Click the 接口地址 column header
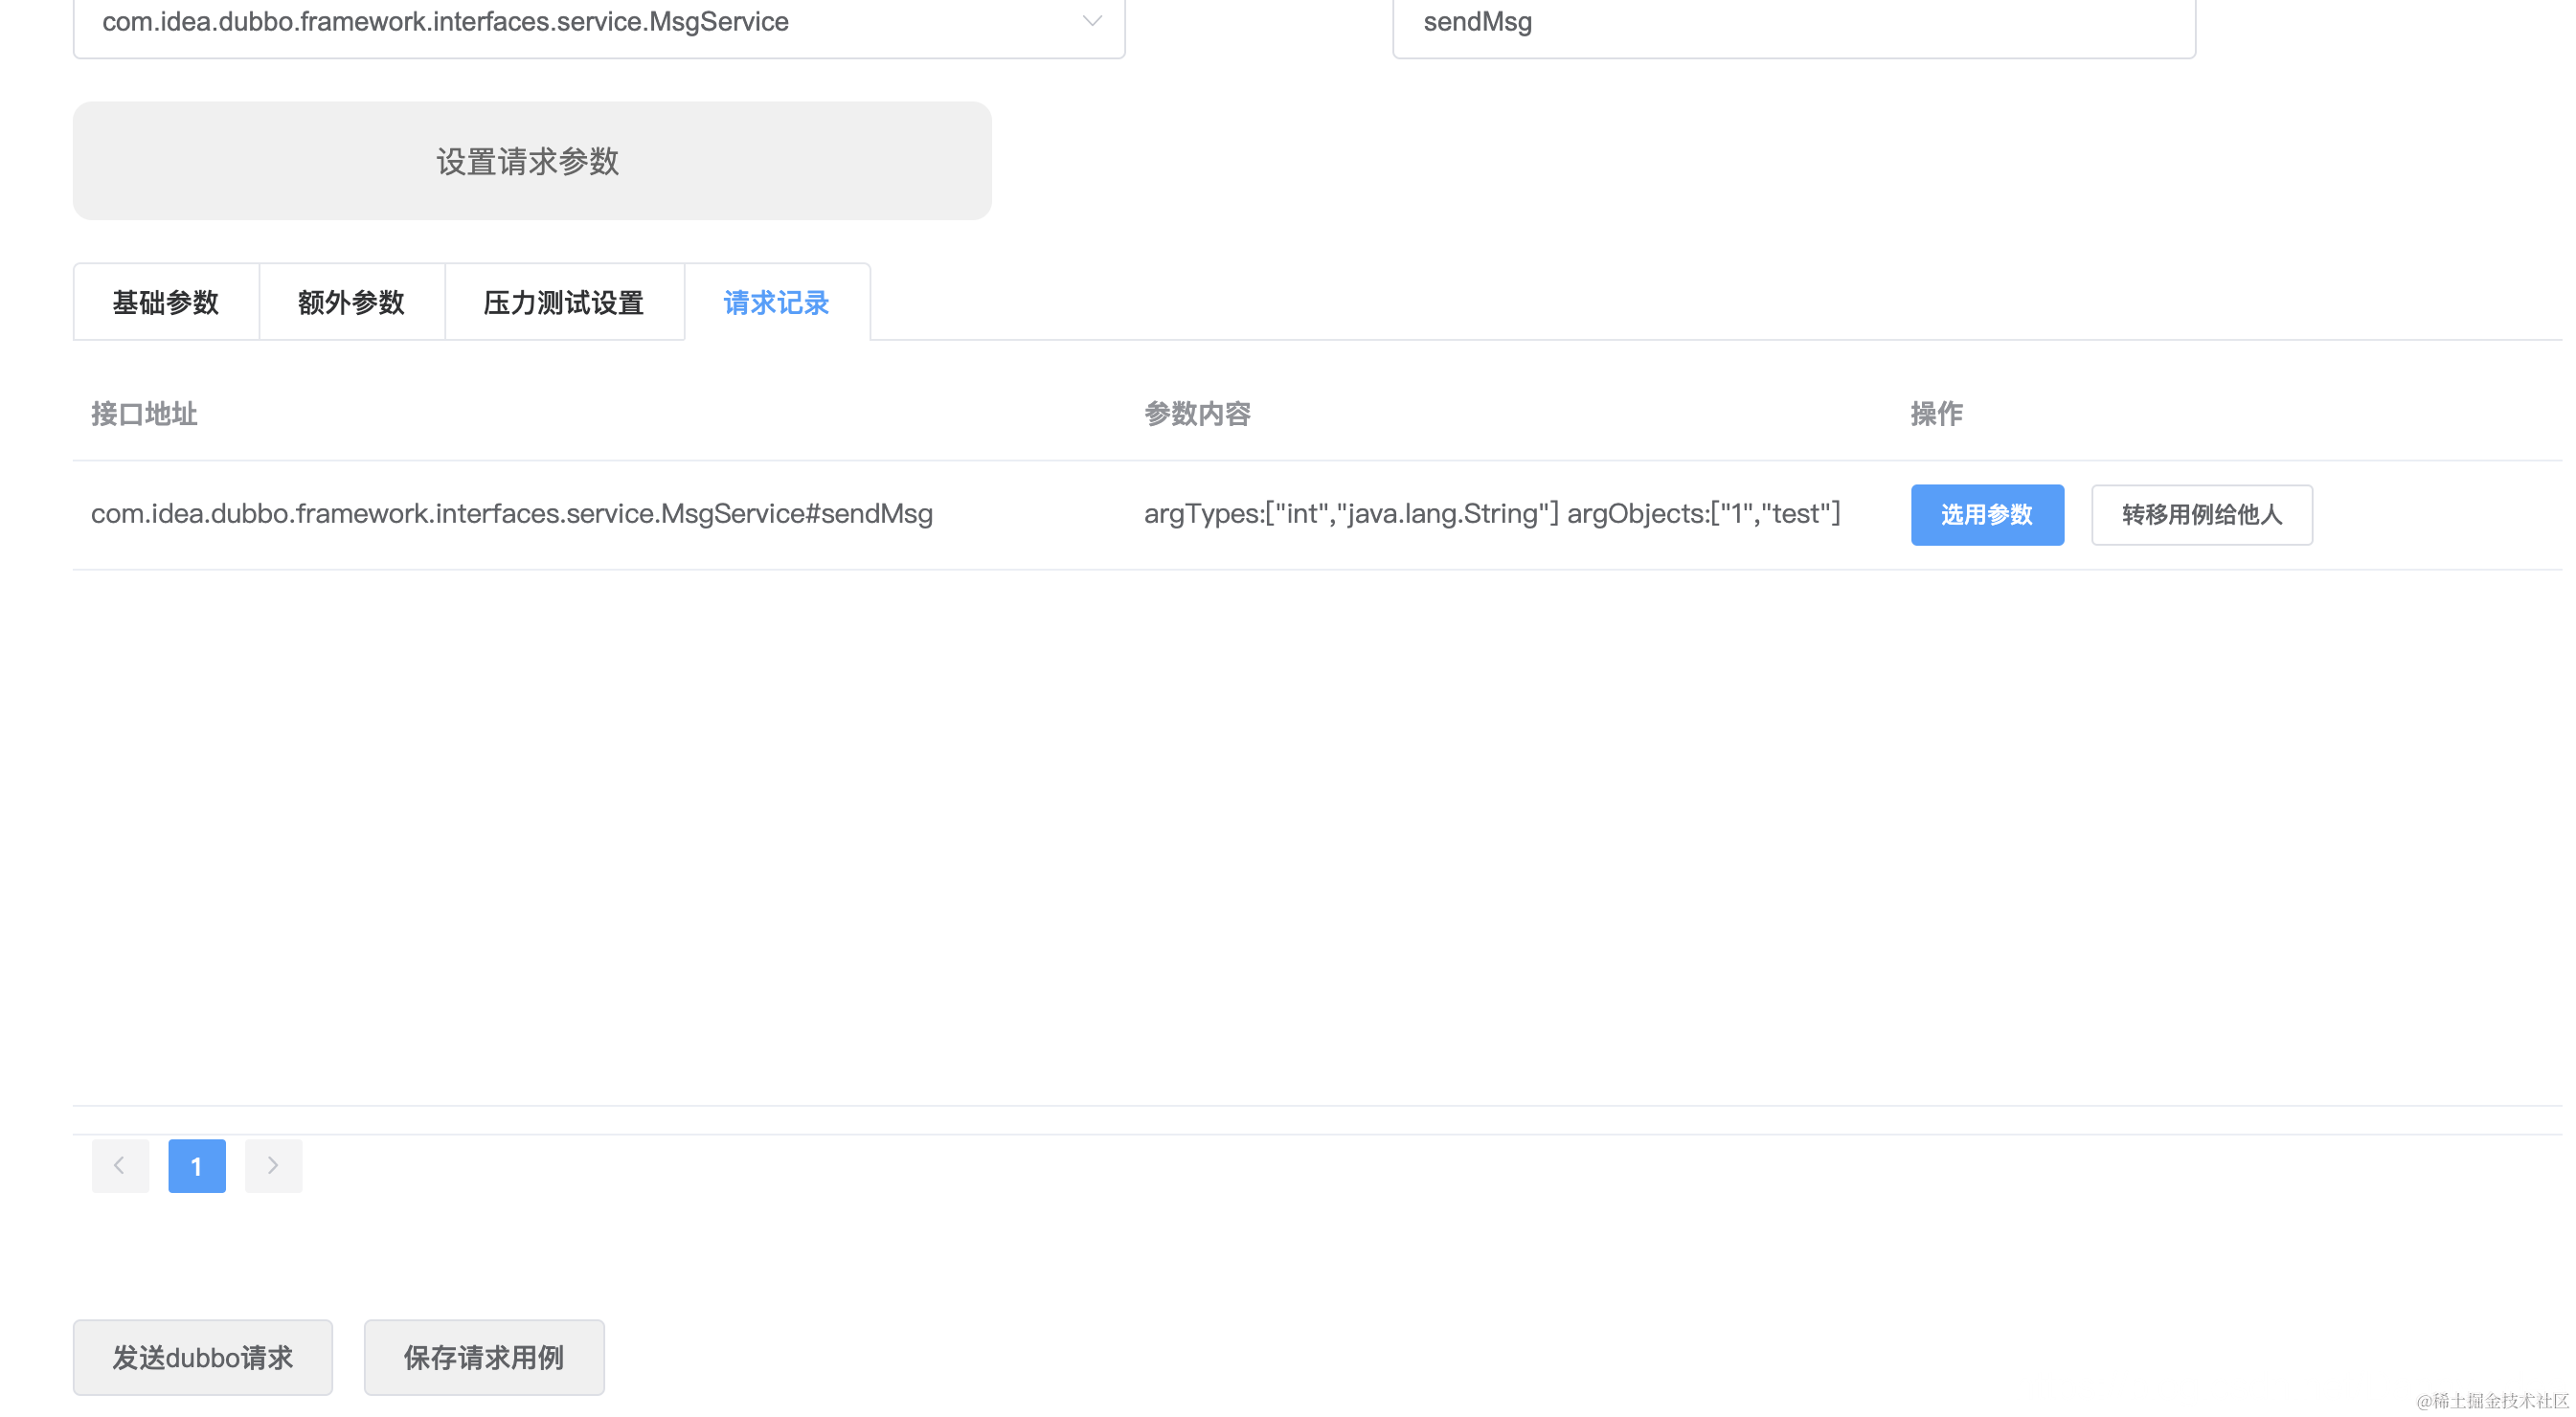This screenshot has width=2576, height=1417. [144, 413]
